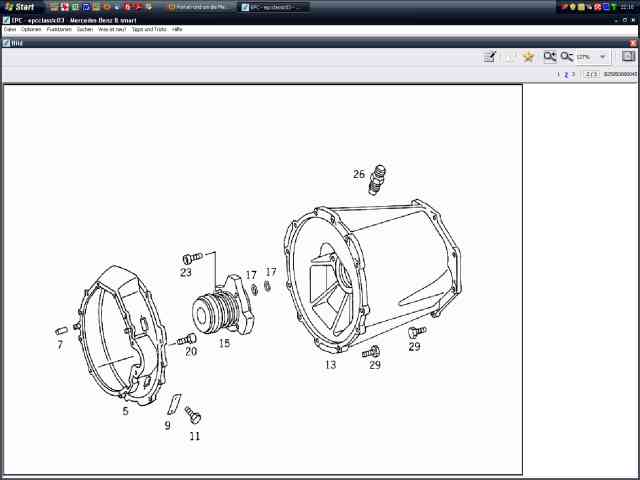Close the Bild panel
The image size is (640, 480).
(633, 43)
